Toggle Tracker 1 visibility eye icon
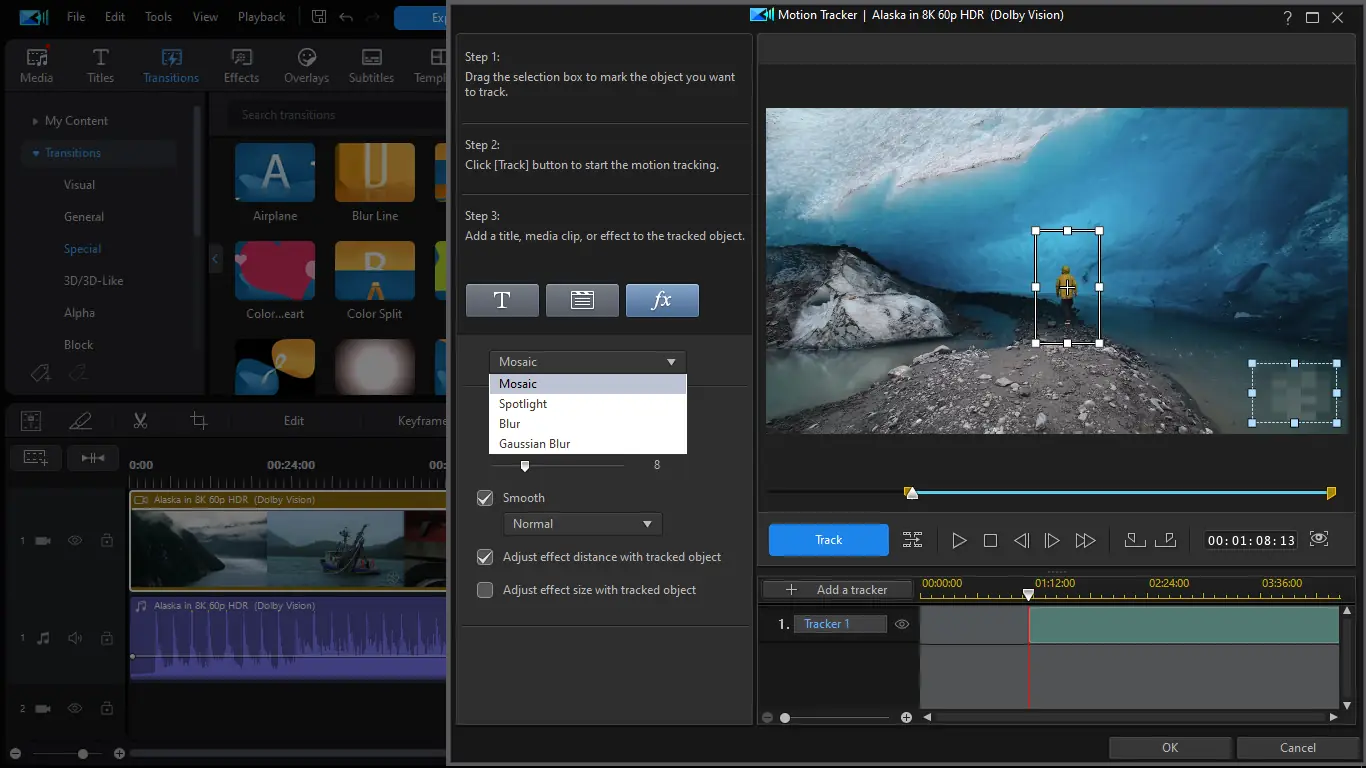Viewport: 1366px width, 768px height. tap(902, 624)
